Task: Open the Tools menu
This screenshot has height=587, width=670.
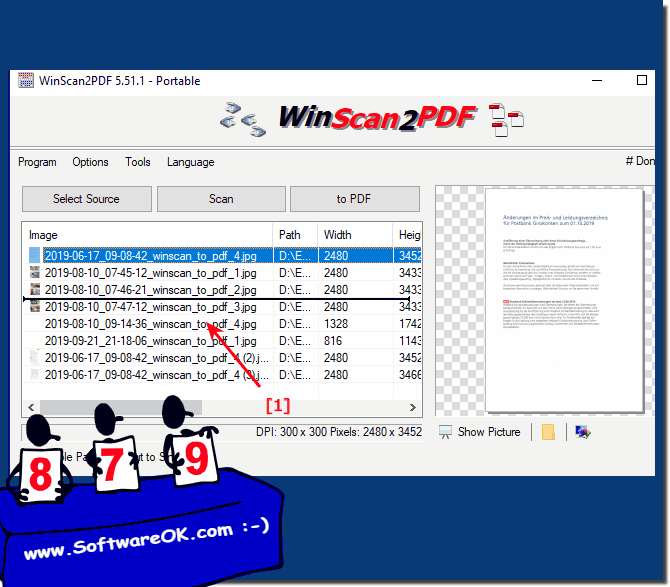Action: coord(138,162)
